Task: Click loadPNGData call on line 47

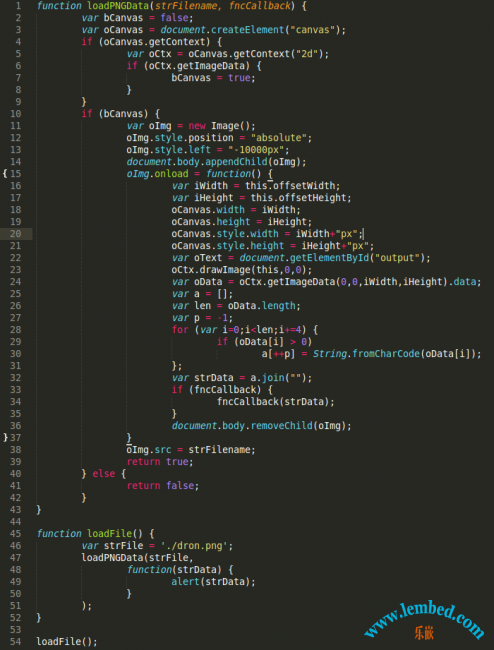Action: click(x=114, y=558)
